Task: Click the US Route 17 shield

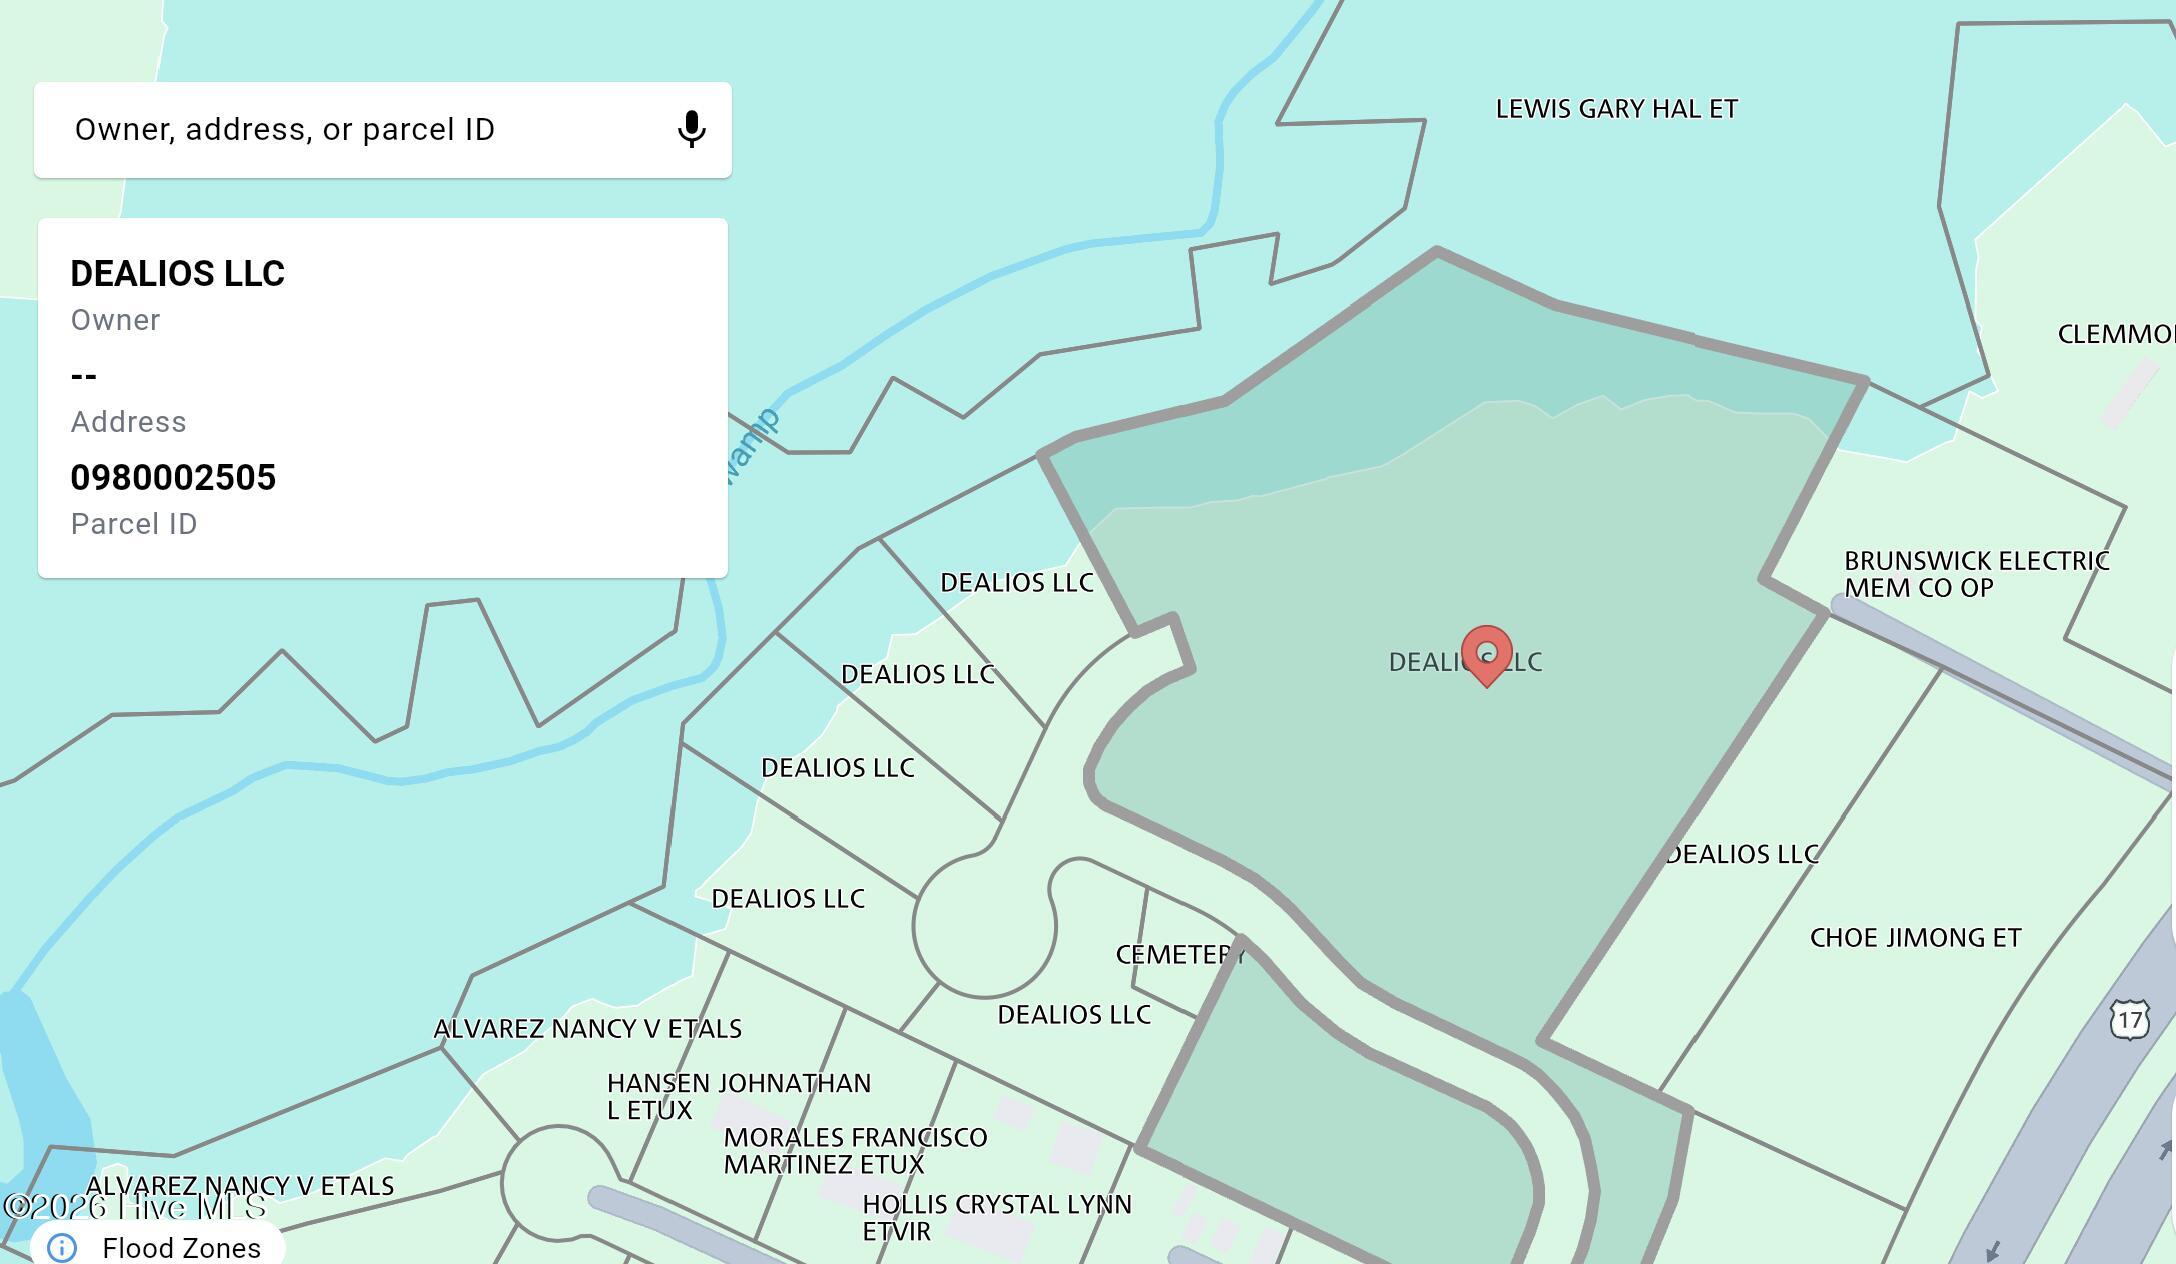Action: point(2129,1020)
